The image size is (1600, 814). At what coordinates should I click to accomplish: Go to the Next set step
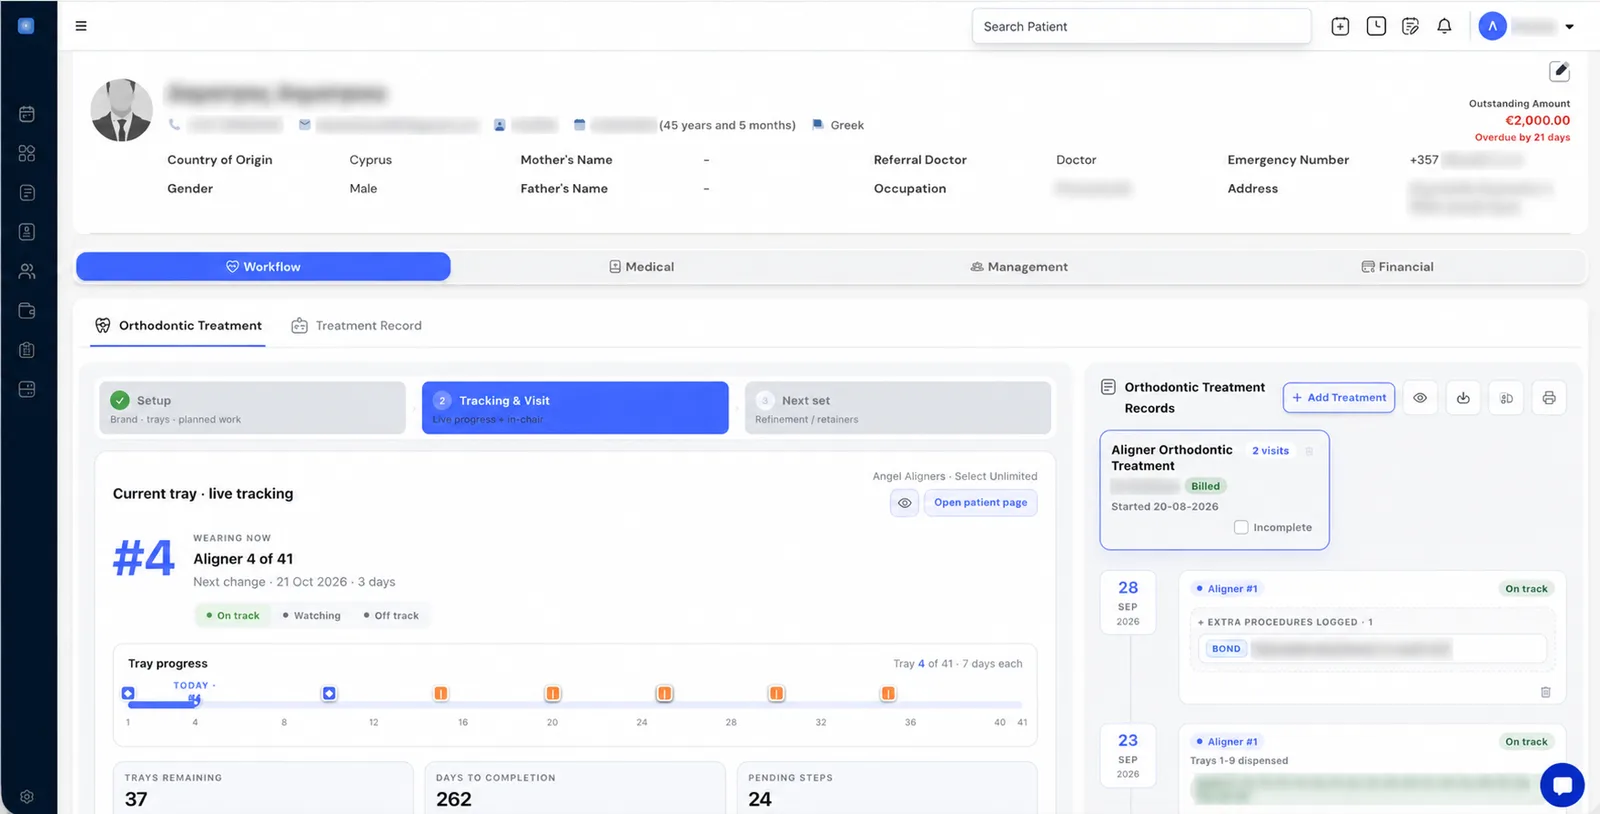pos(898,408)
